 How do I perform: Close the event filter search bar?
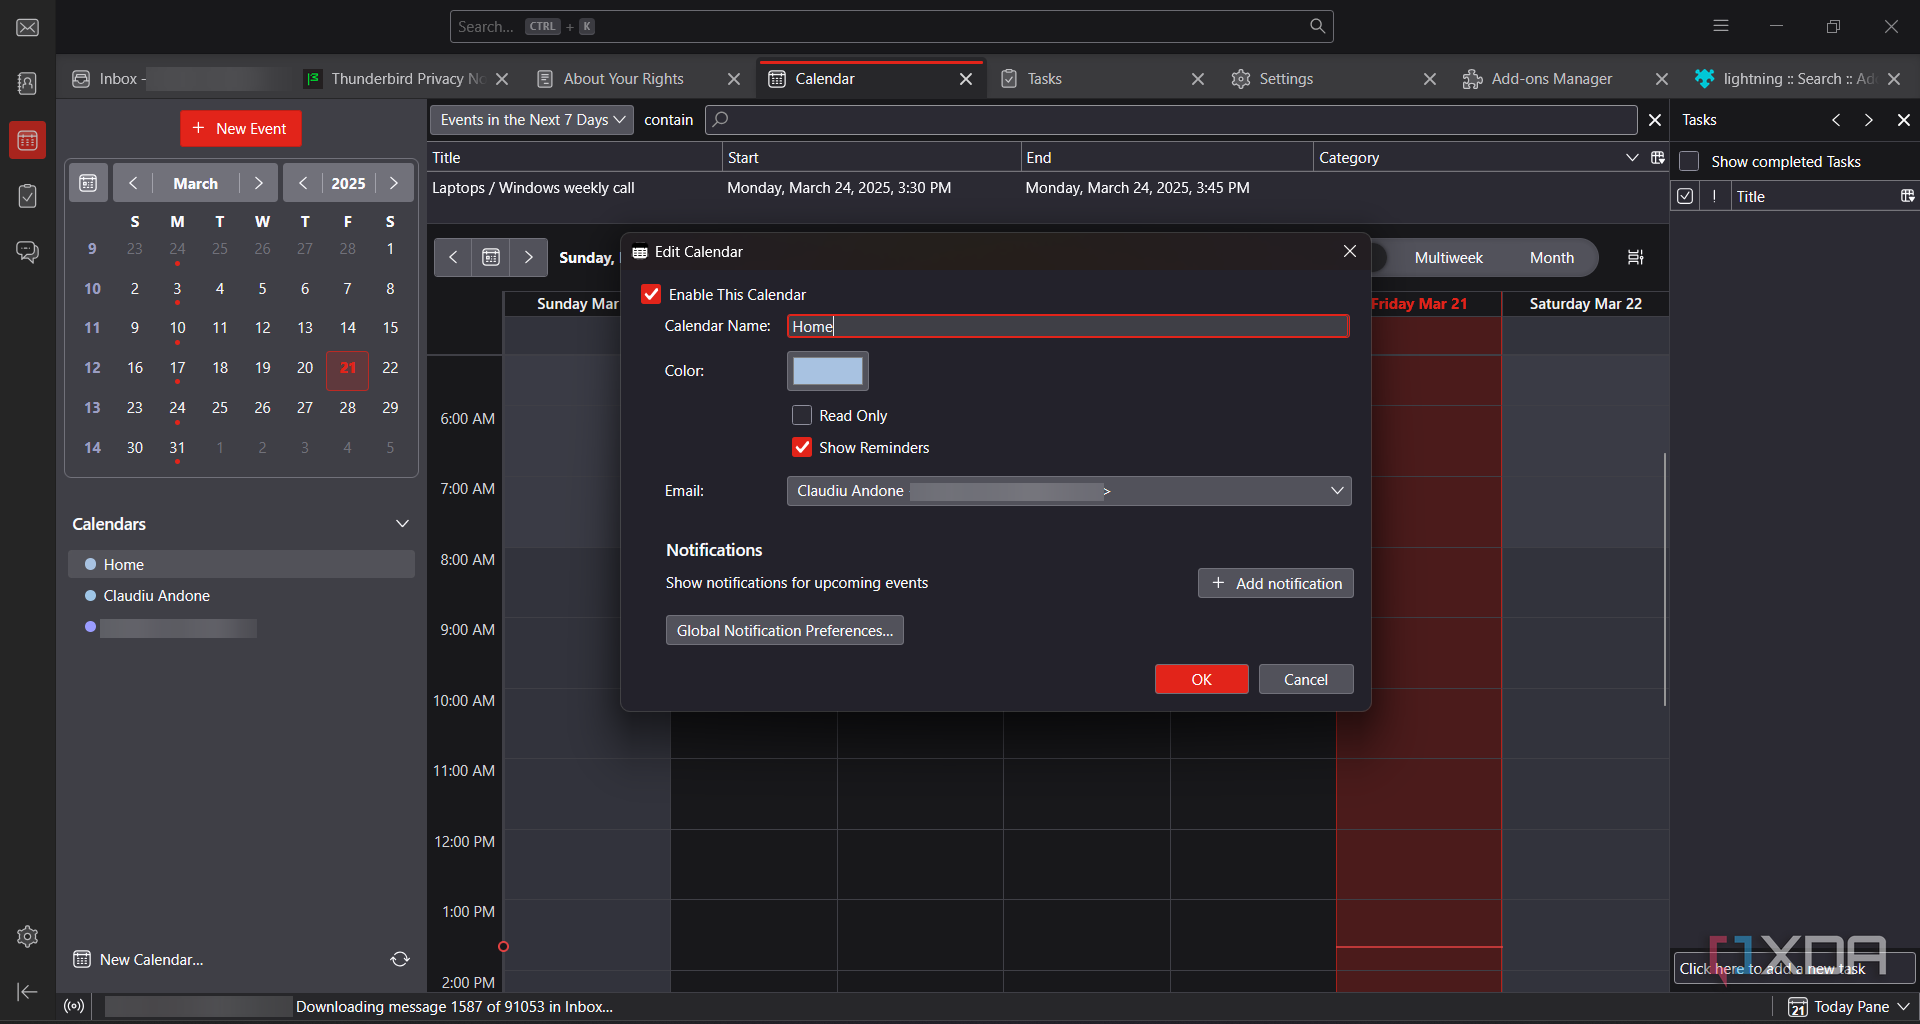[x=1655, y=120]
